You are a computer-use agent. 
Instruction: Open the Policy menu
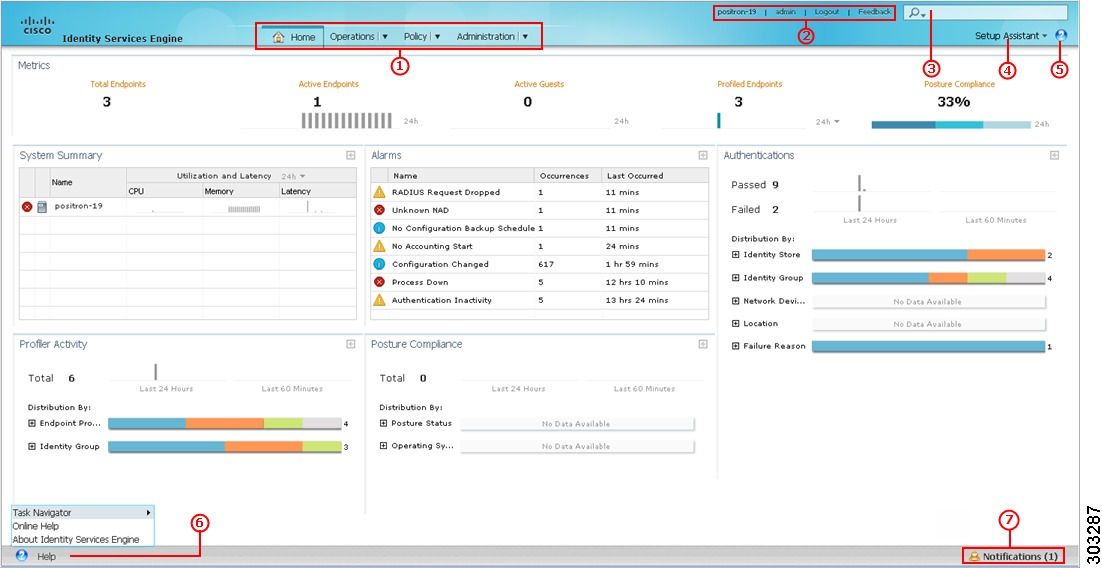(x=415, y=37)
